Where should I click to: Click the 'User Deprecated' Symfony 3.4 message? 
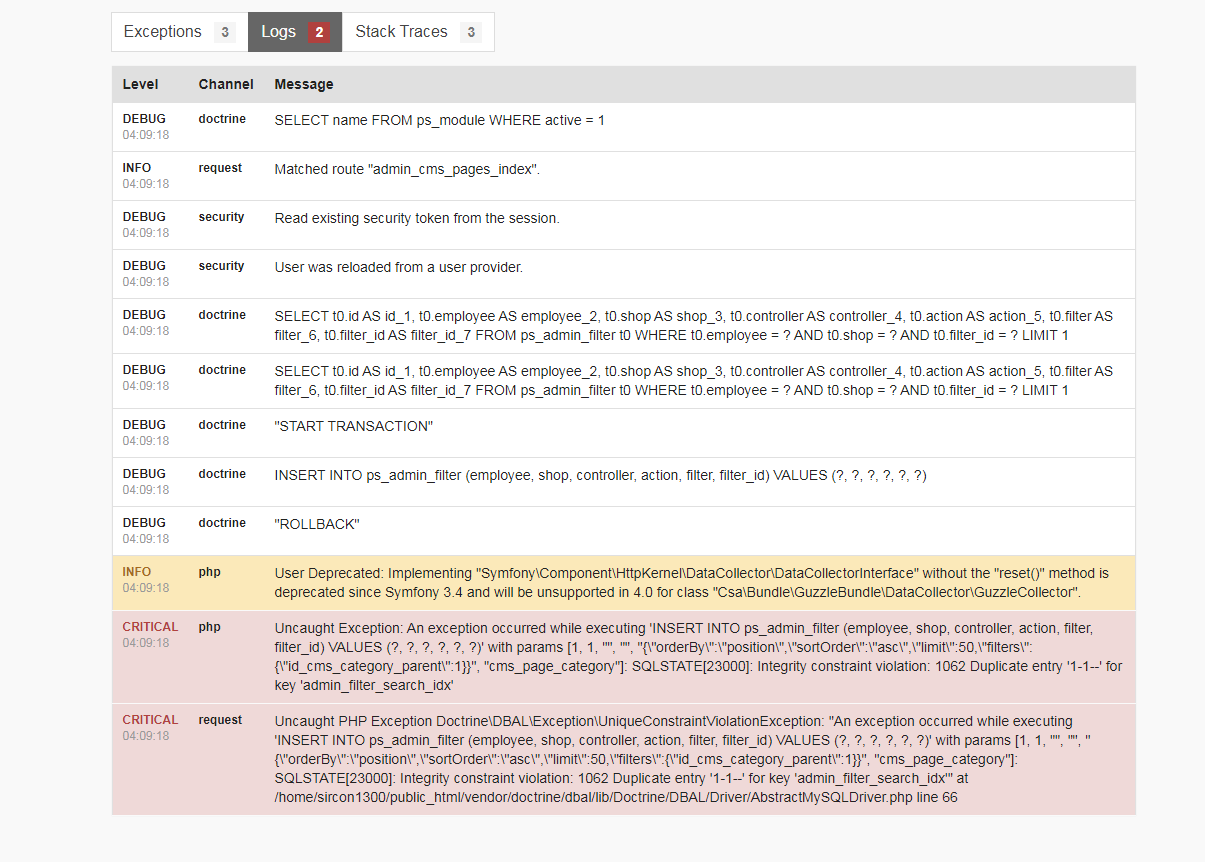pyautogui.click(x=692, y=583)
